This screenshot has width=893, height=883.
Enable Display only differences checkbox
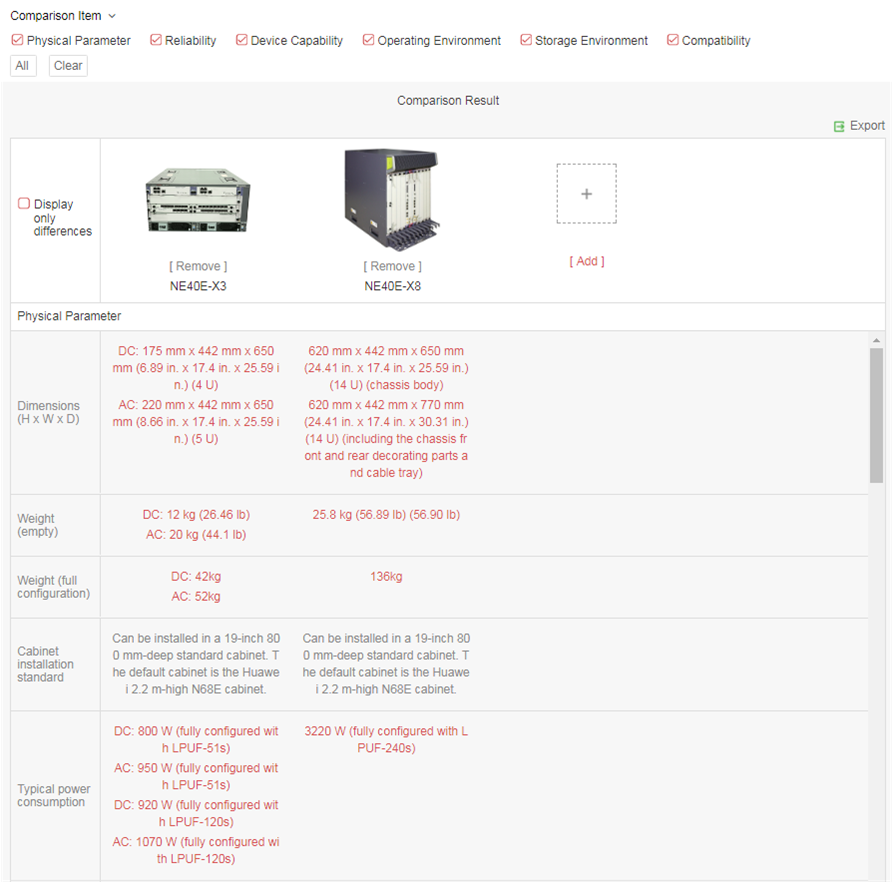pyautogui.click(x=24, y=203)
